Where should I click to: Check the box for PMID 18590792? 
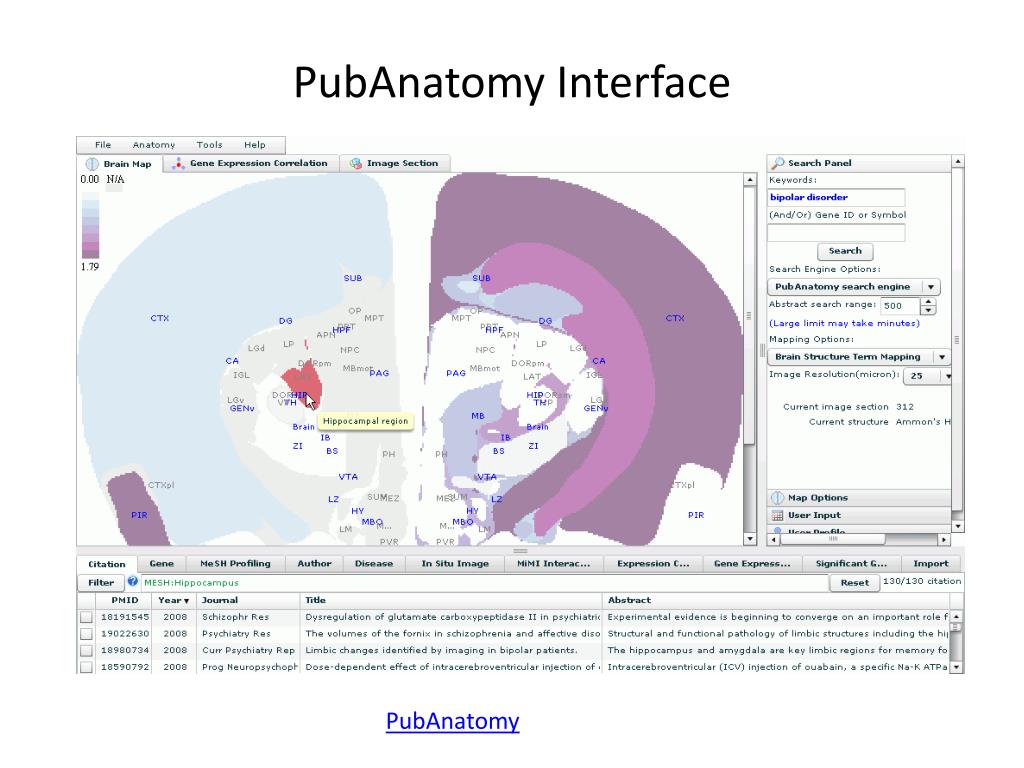(86, 667)
